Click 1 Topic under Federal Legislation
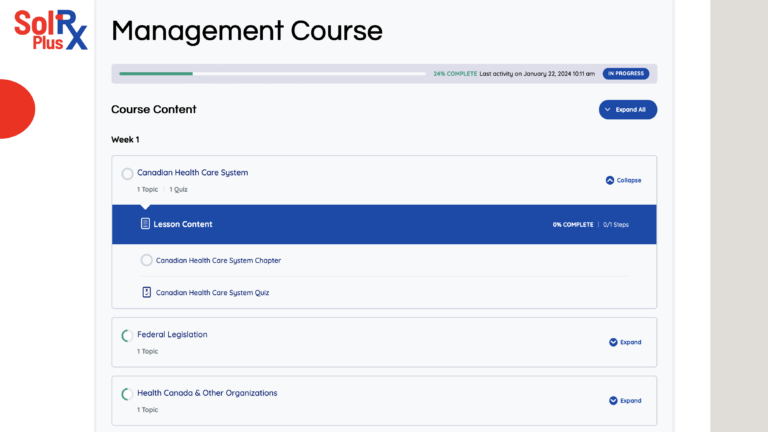768x432 pixels. [147, 351]
